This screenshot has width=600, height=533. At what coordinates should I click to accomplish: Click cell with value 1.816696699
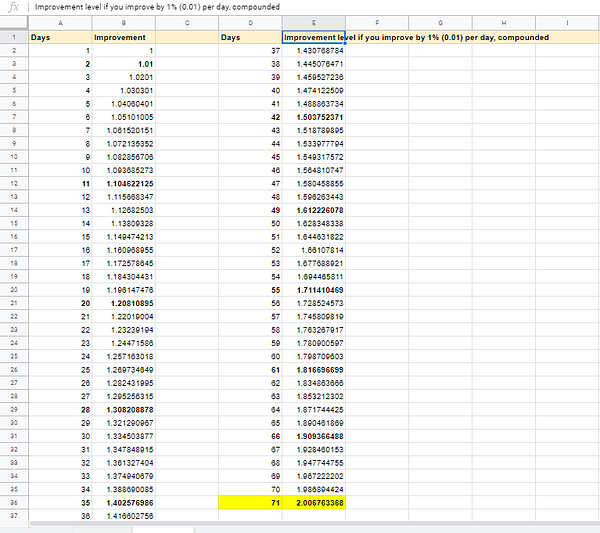314,370
